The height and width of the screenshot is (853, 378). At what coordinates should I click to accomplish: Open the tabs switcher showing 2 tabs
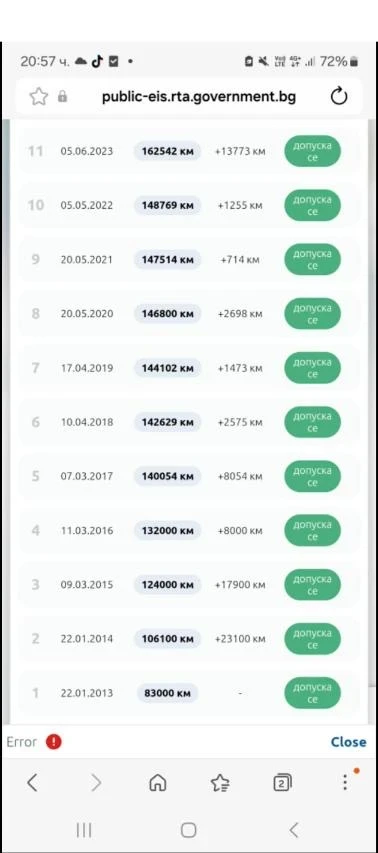point(282,783)
